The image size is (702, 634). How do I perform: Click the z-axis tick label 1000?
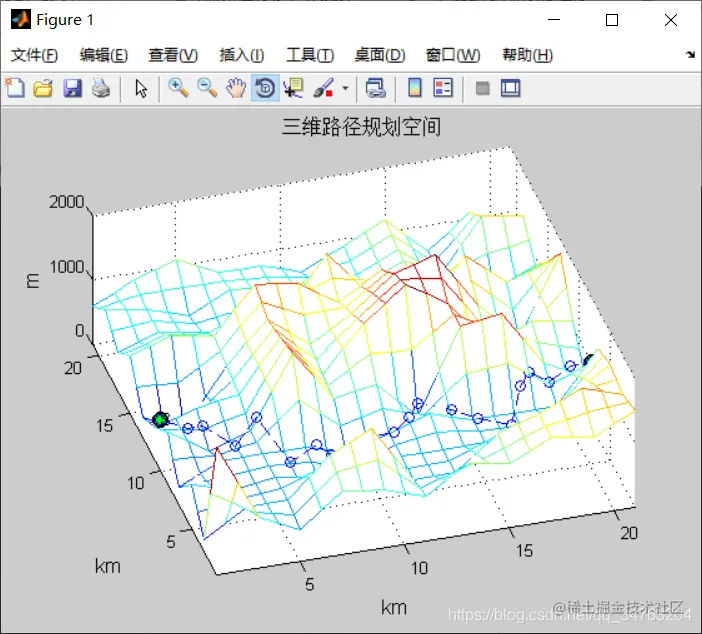[x=67, y=267]
